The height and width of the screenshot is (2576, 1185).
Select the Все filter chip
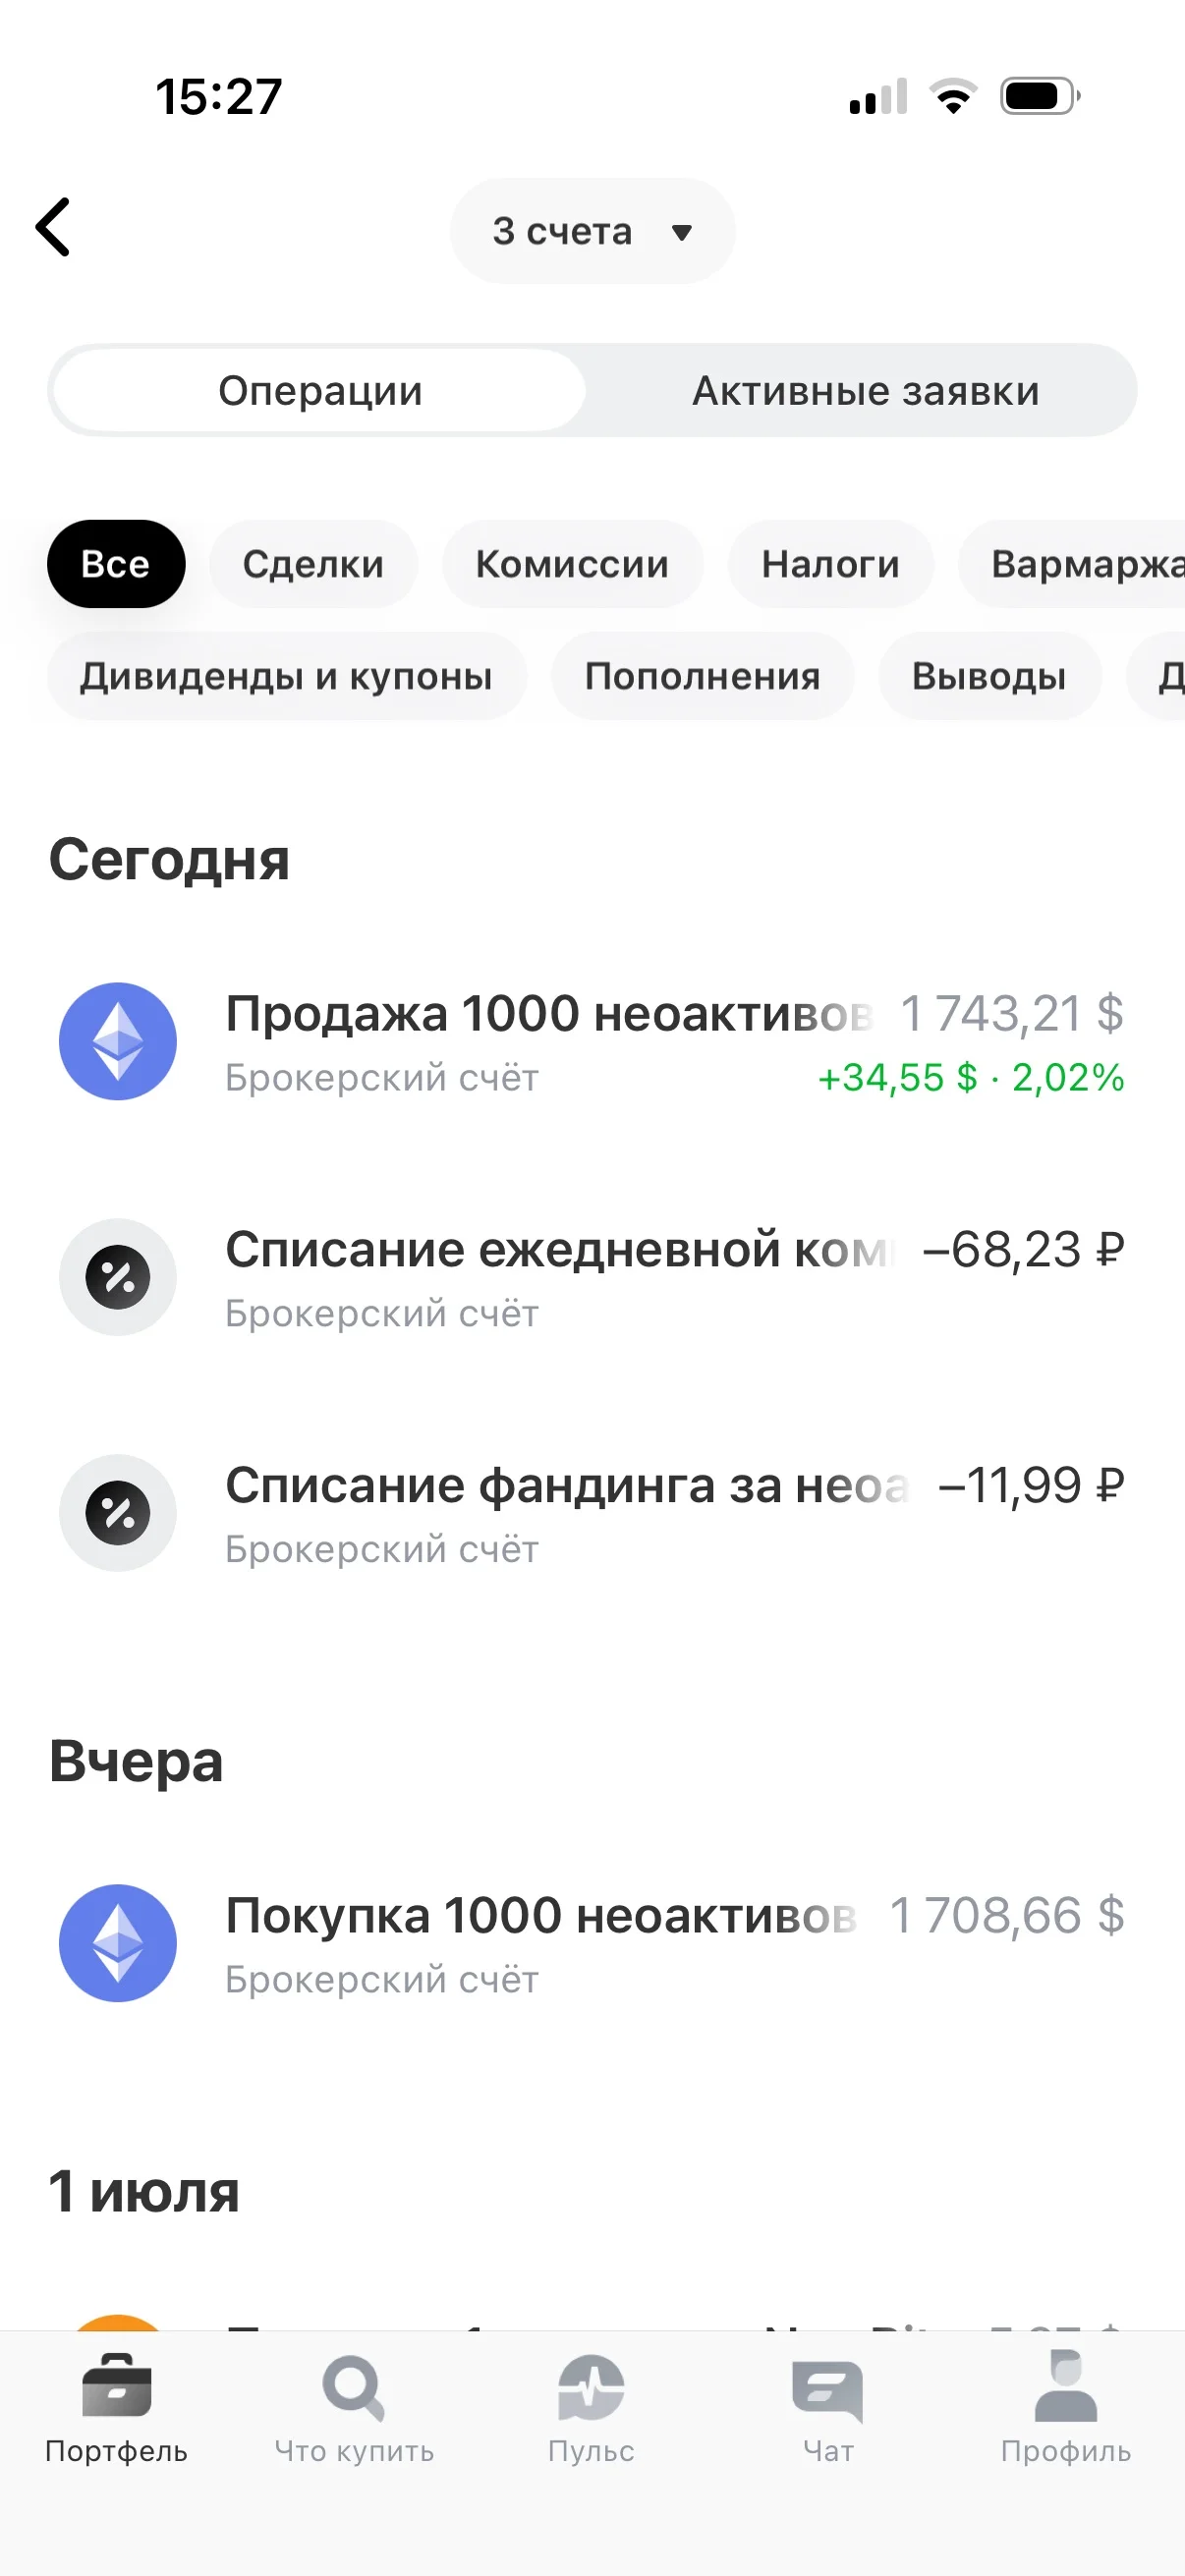click(x=116, y=564)
